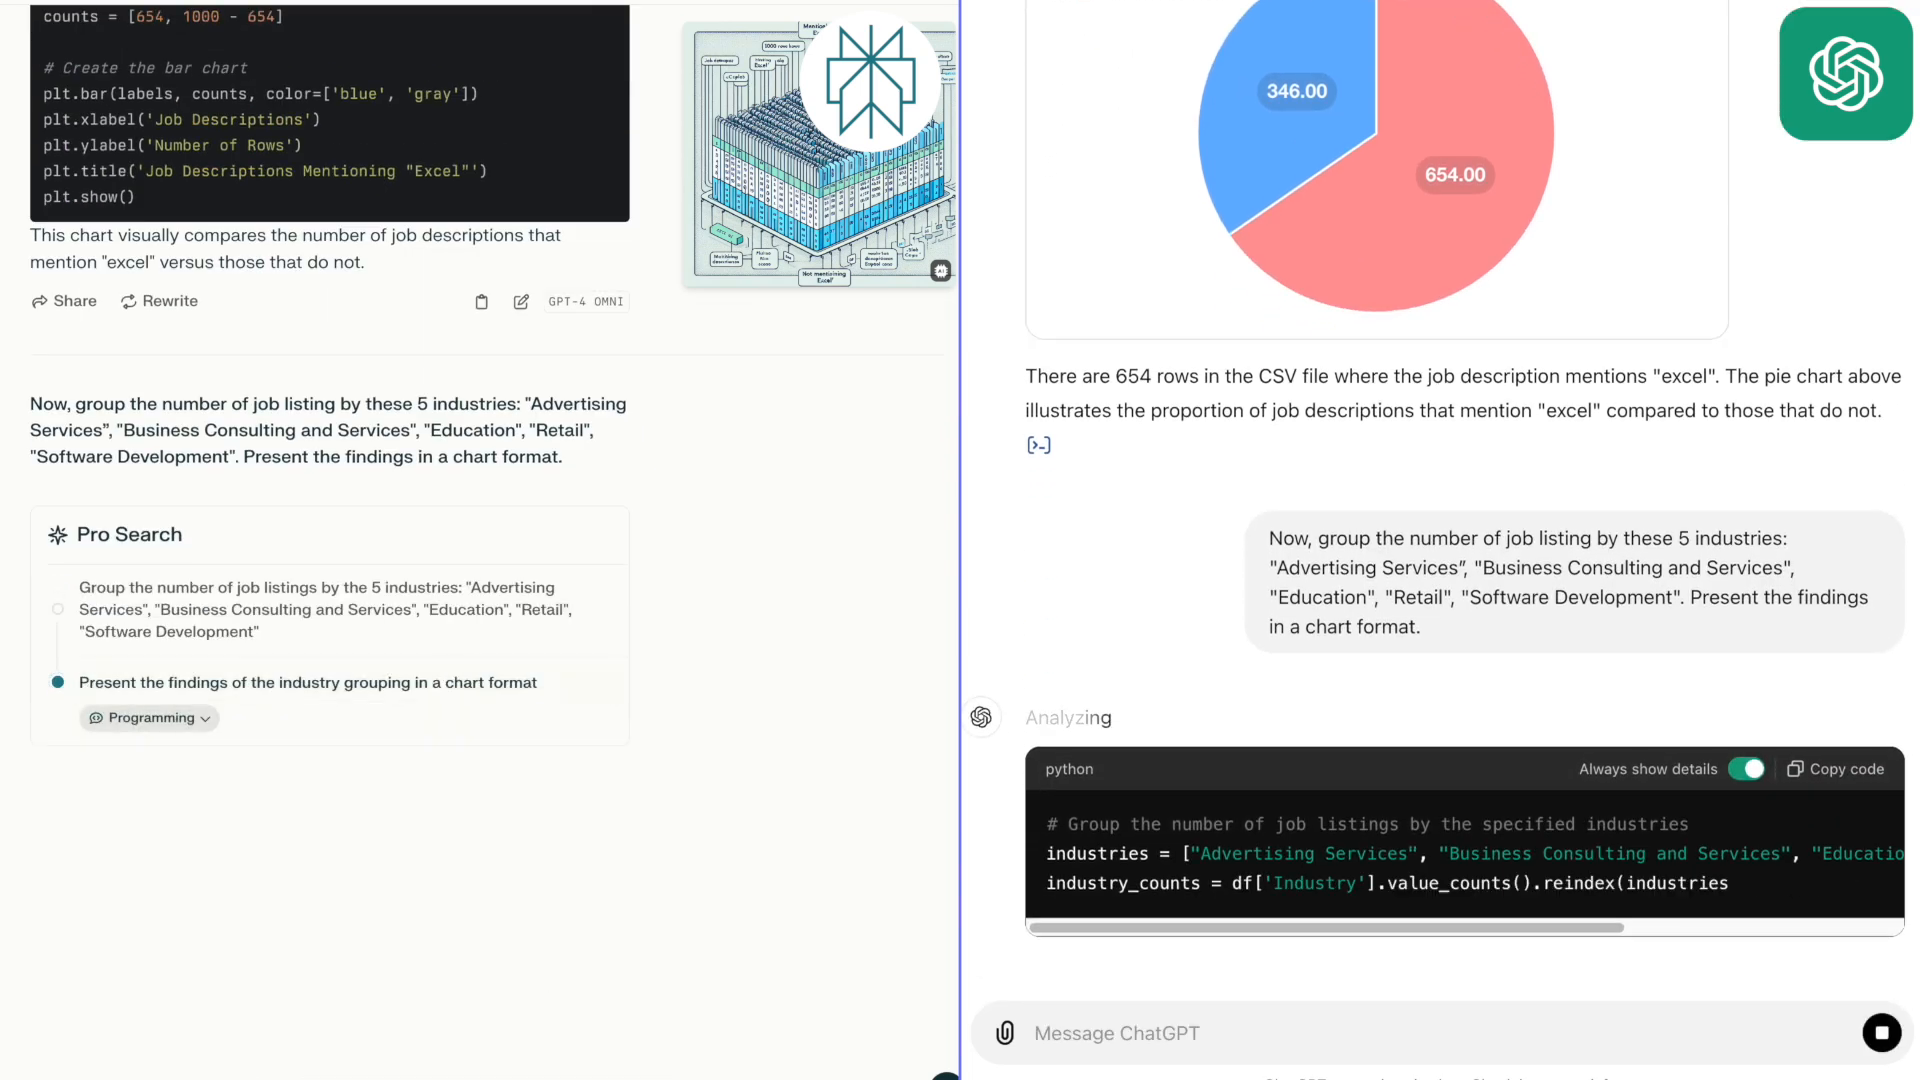The image size is (1920, 1080).
Task: Click the Message ChatGPT input field
Action: pyautogui.click(x=1439, y=1033)
